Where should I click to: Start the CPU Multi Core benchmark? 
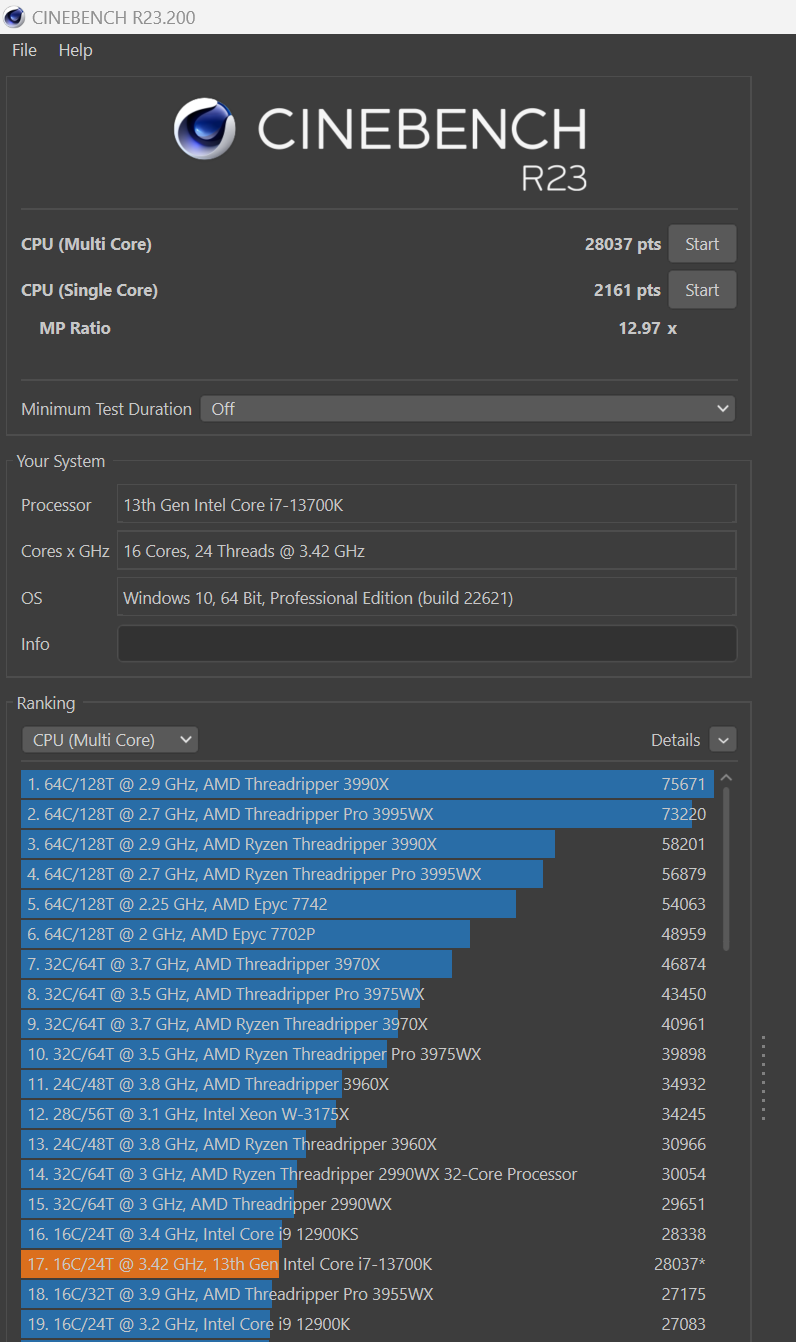click(x=701, y=243)
